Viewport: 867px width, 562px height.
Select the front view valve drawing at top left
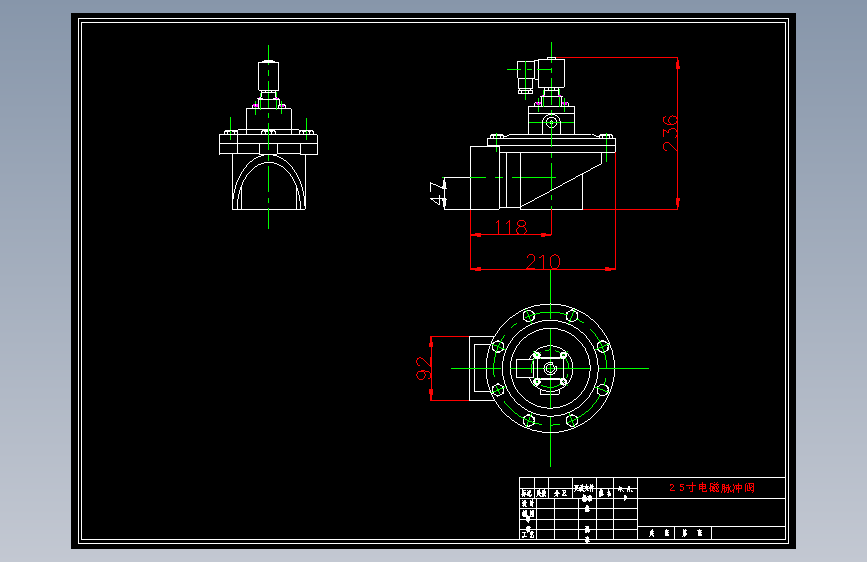(x=269, y=137)
